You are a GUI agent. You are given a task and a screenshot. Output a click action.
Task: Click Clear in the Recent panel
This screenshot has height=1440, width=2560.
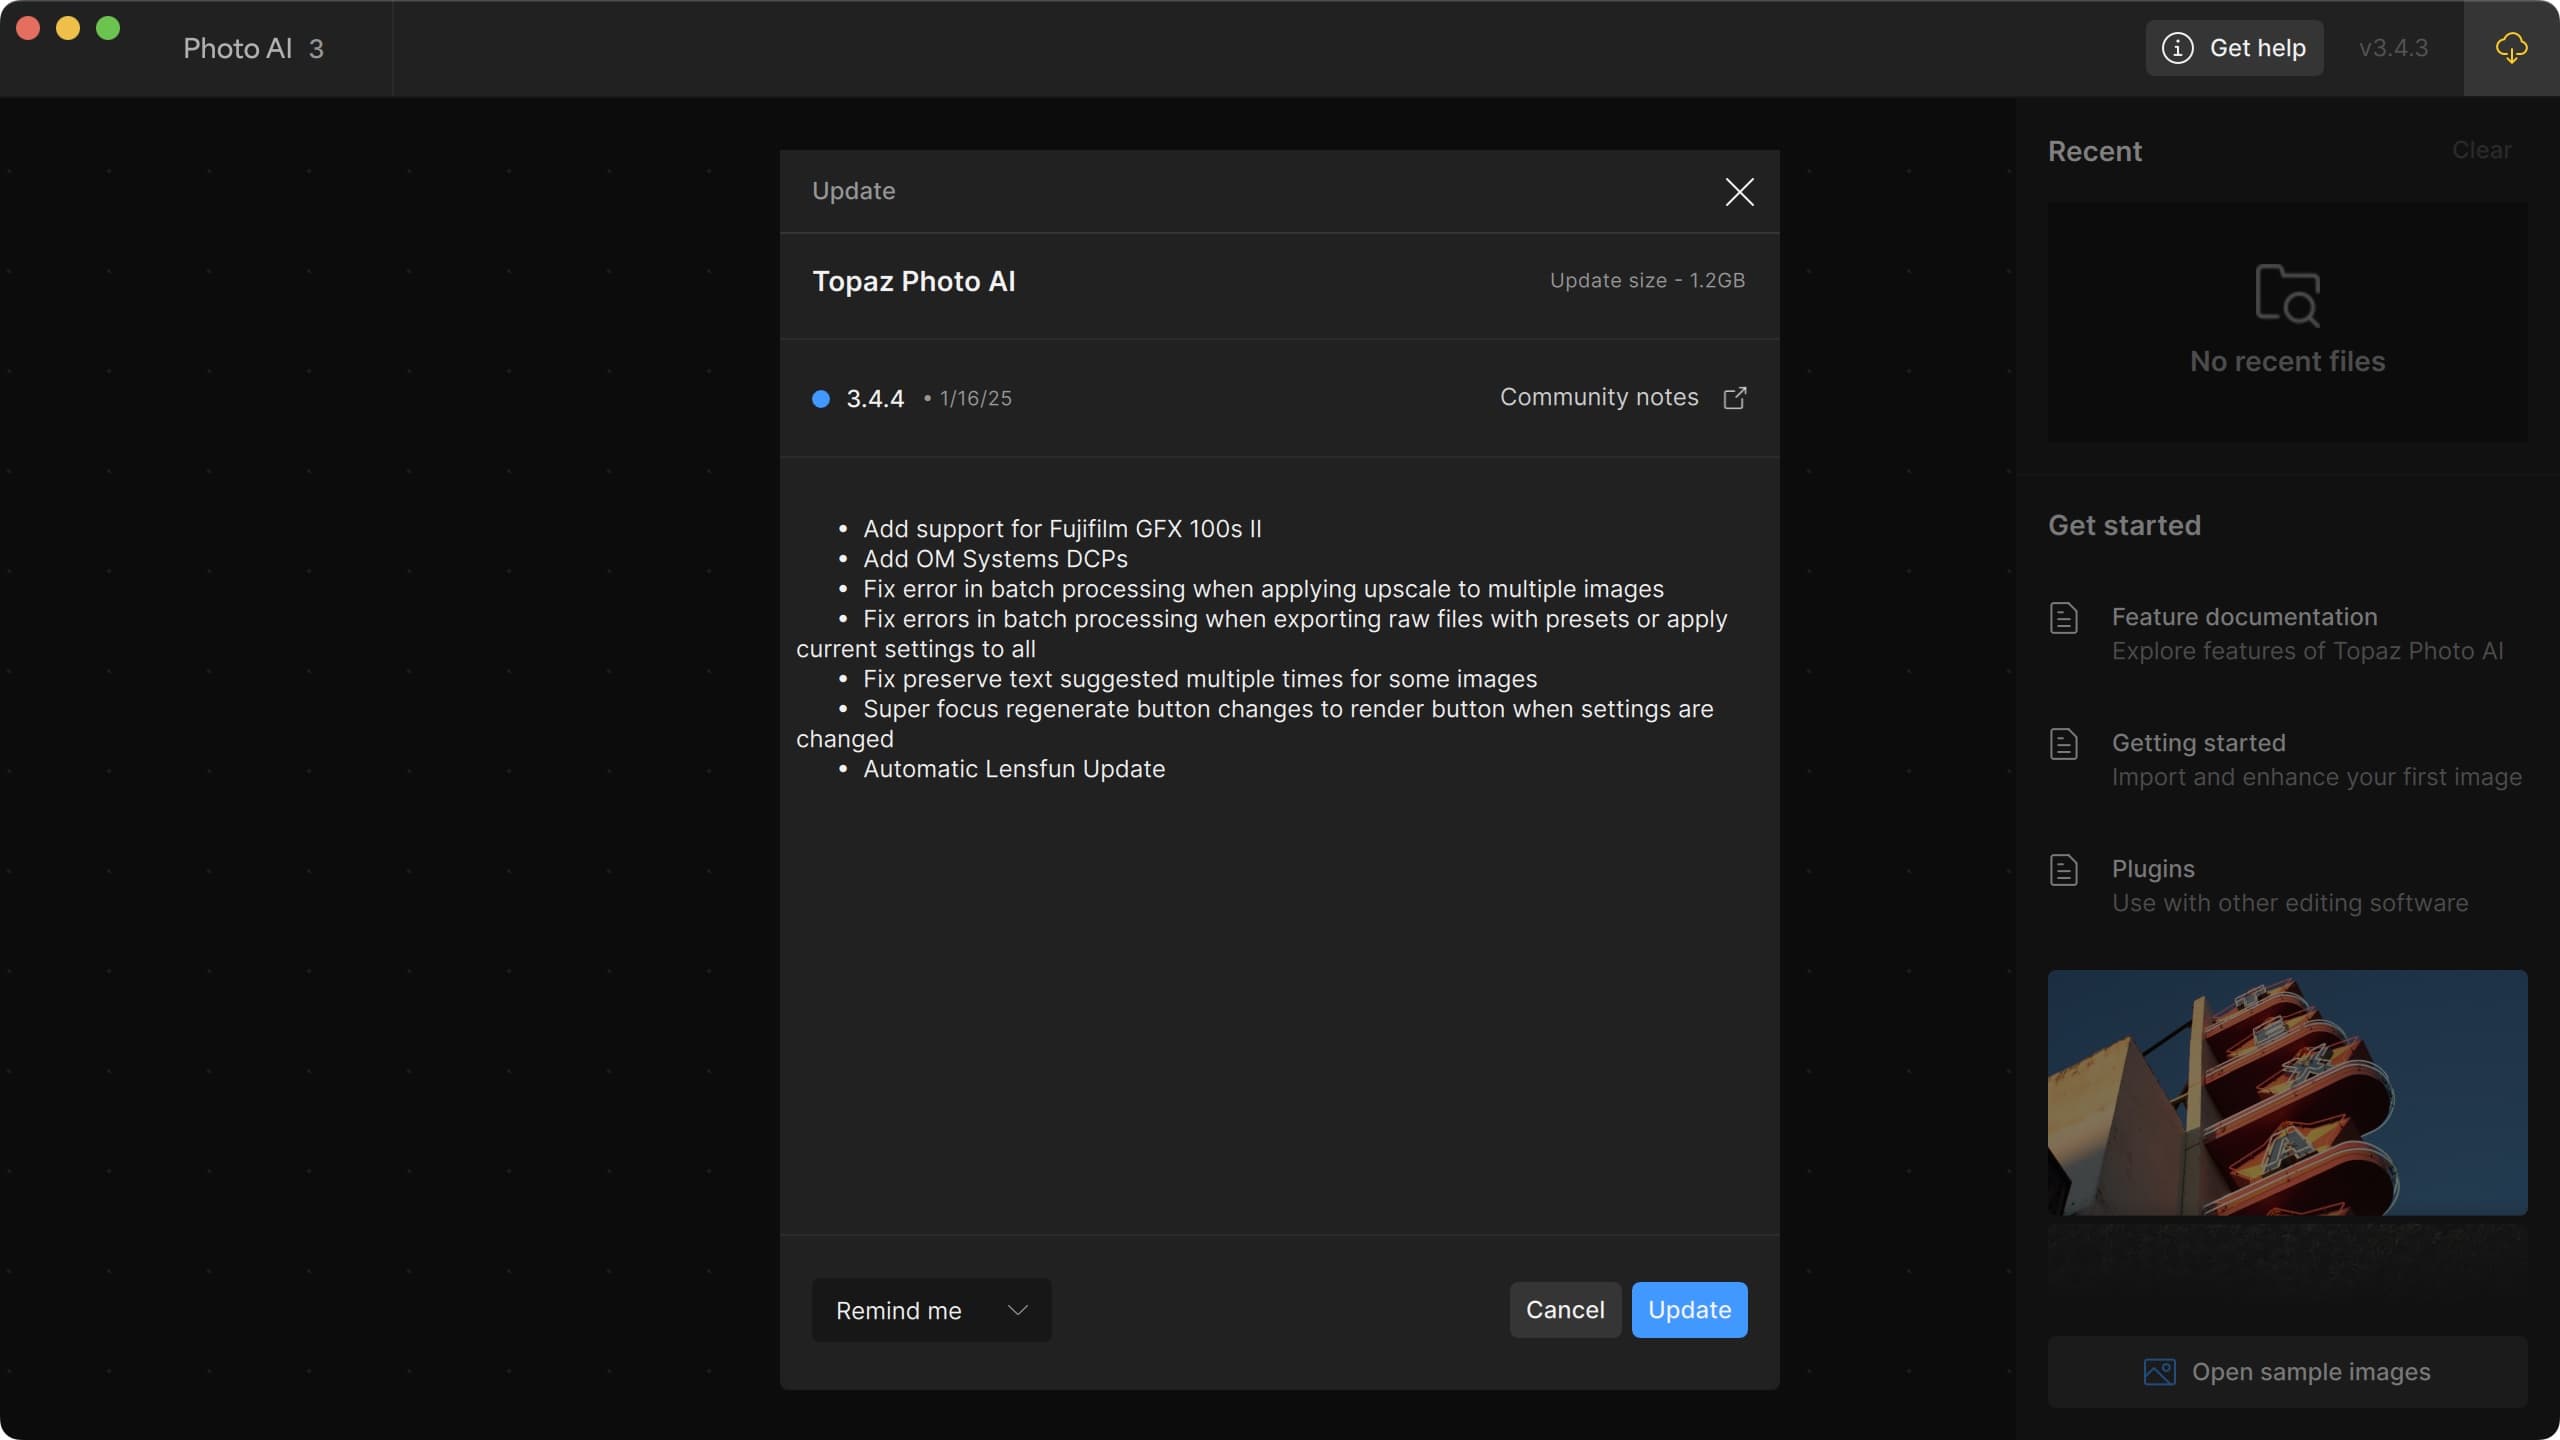(x=2481, y=150)
